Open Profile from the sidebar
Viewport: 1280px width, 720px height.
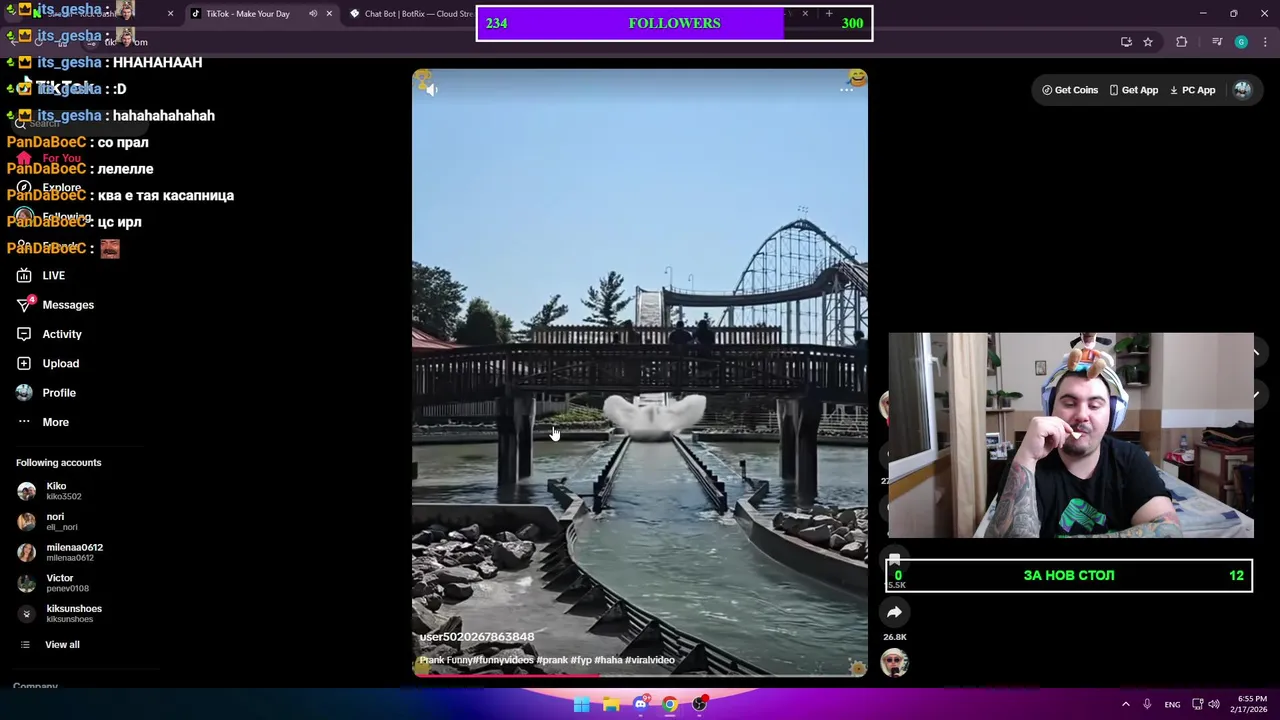coord(46,393)
